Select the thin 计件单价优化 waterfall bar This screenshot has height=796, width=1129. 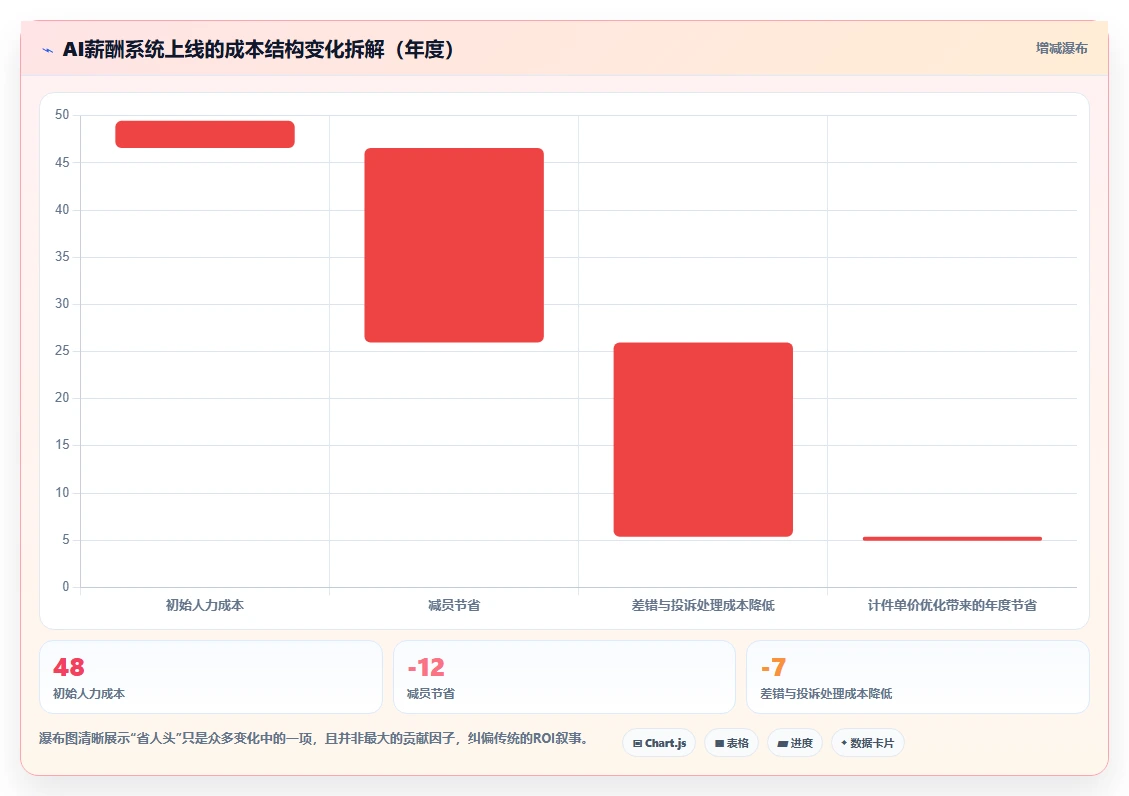[952, 538]
